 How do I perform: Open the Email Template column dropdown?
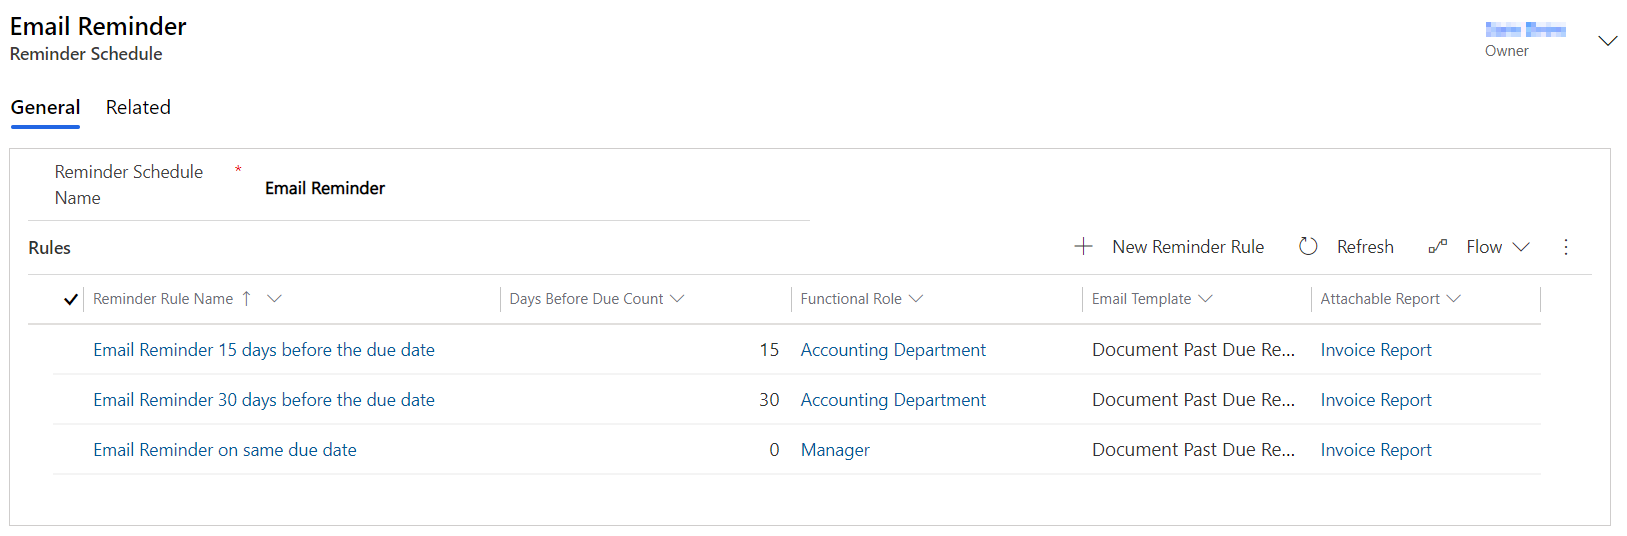tap(1205, 298)
